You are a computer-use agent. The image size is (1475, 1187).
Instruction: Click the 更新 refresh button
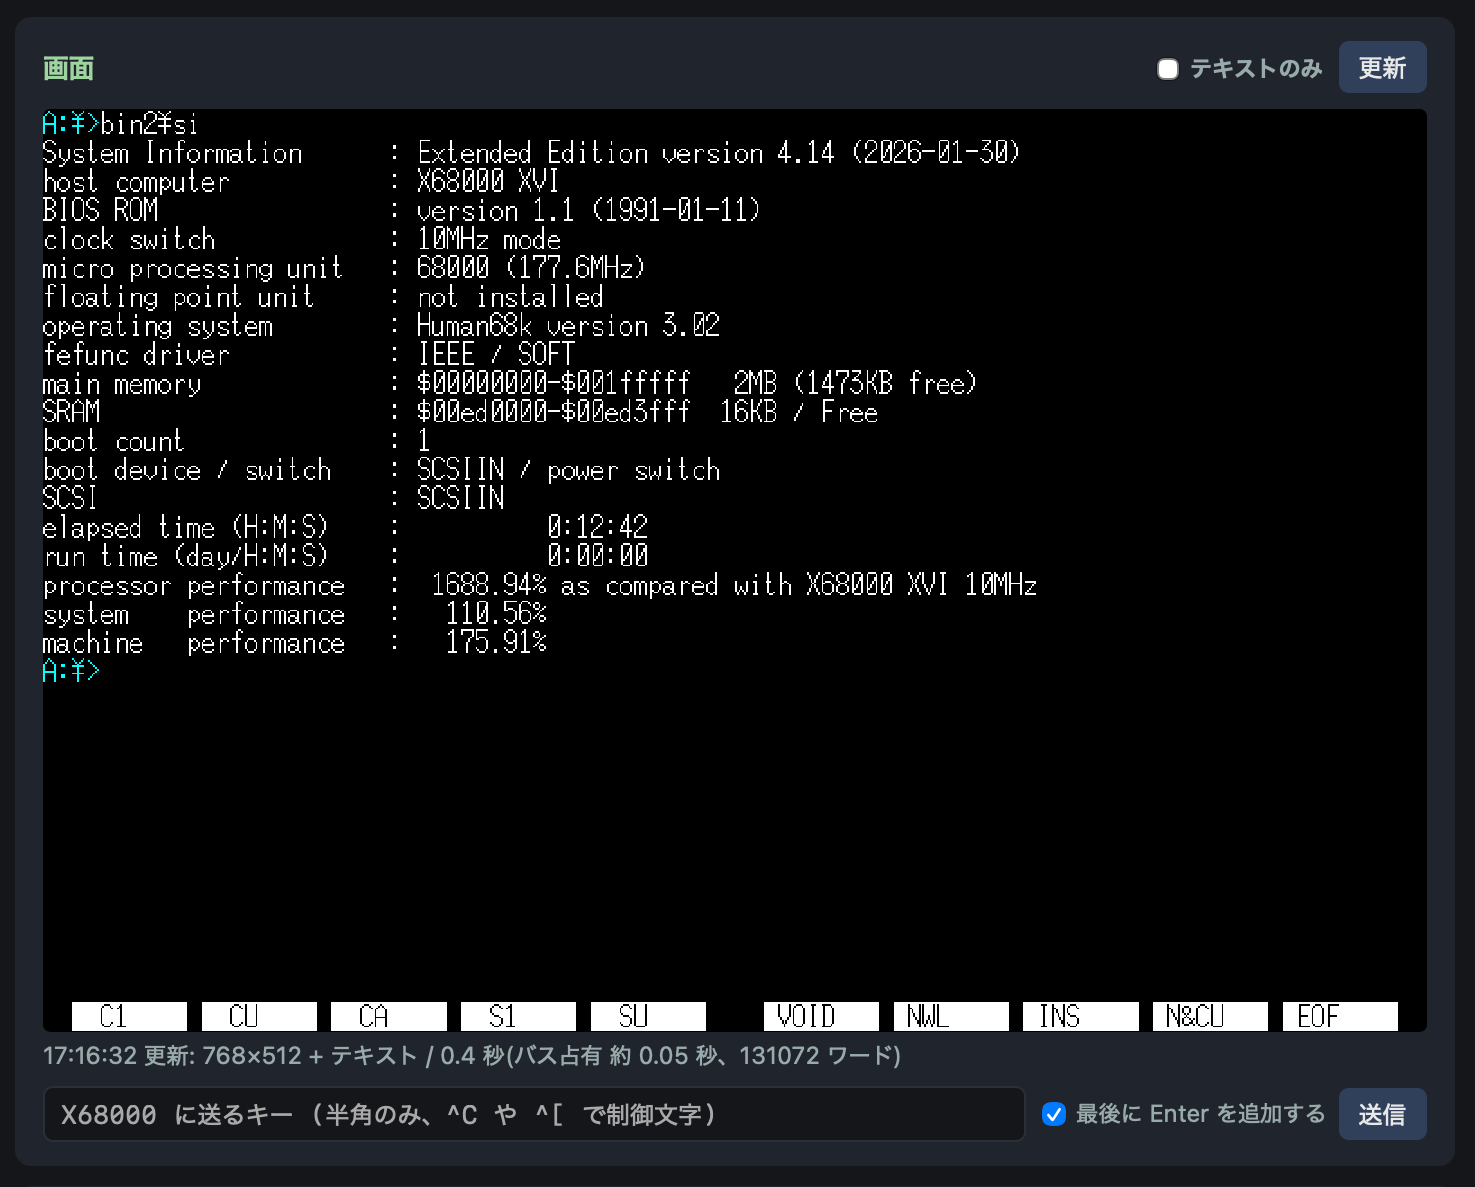coord(1382,68)
